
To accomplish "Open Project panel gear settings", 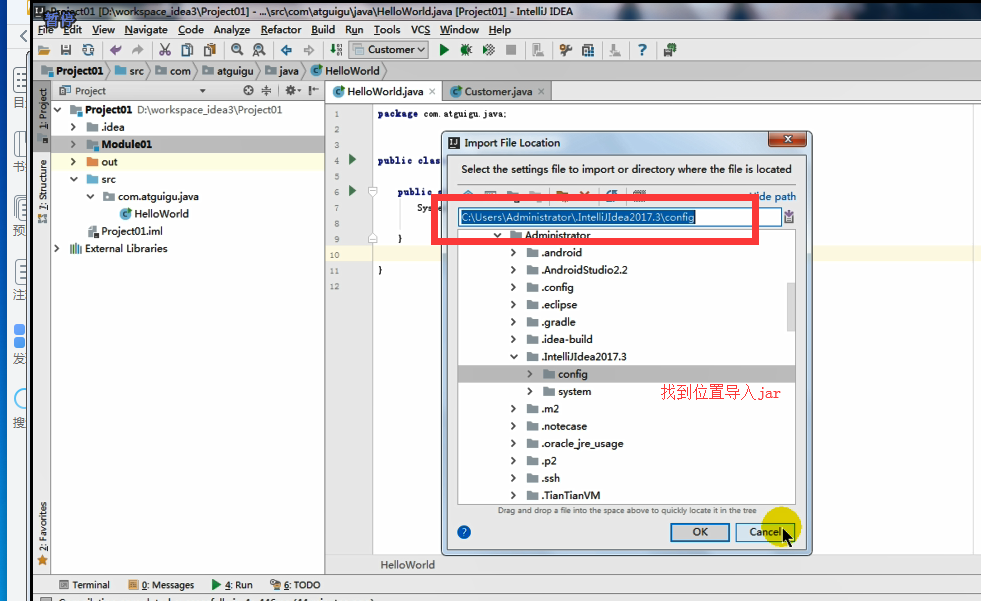I will point(292,91).
